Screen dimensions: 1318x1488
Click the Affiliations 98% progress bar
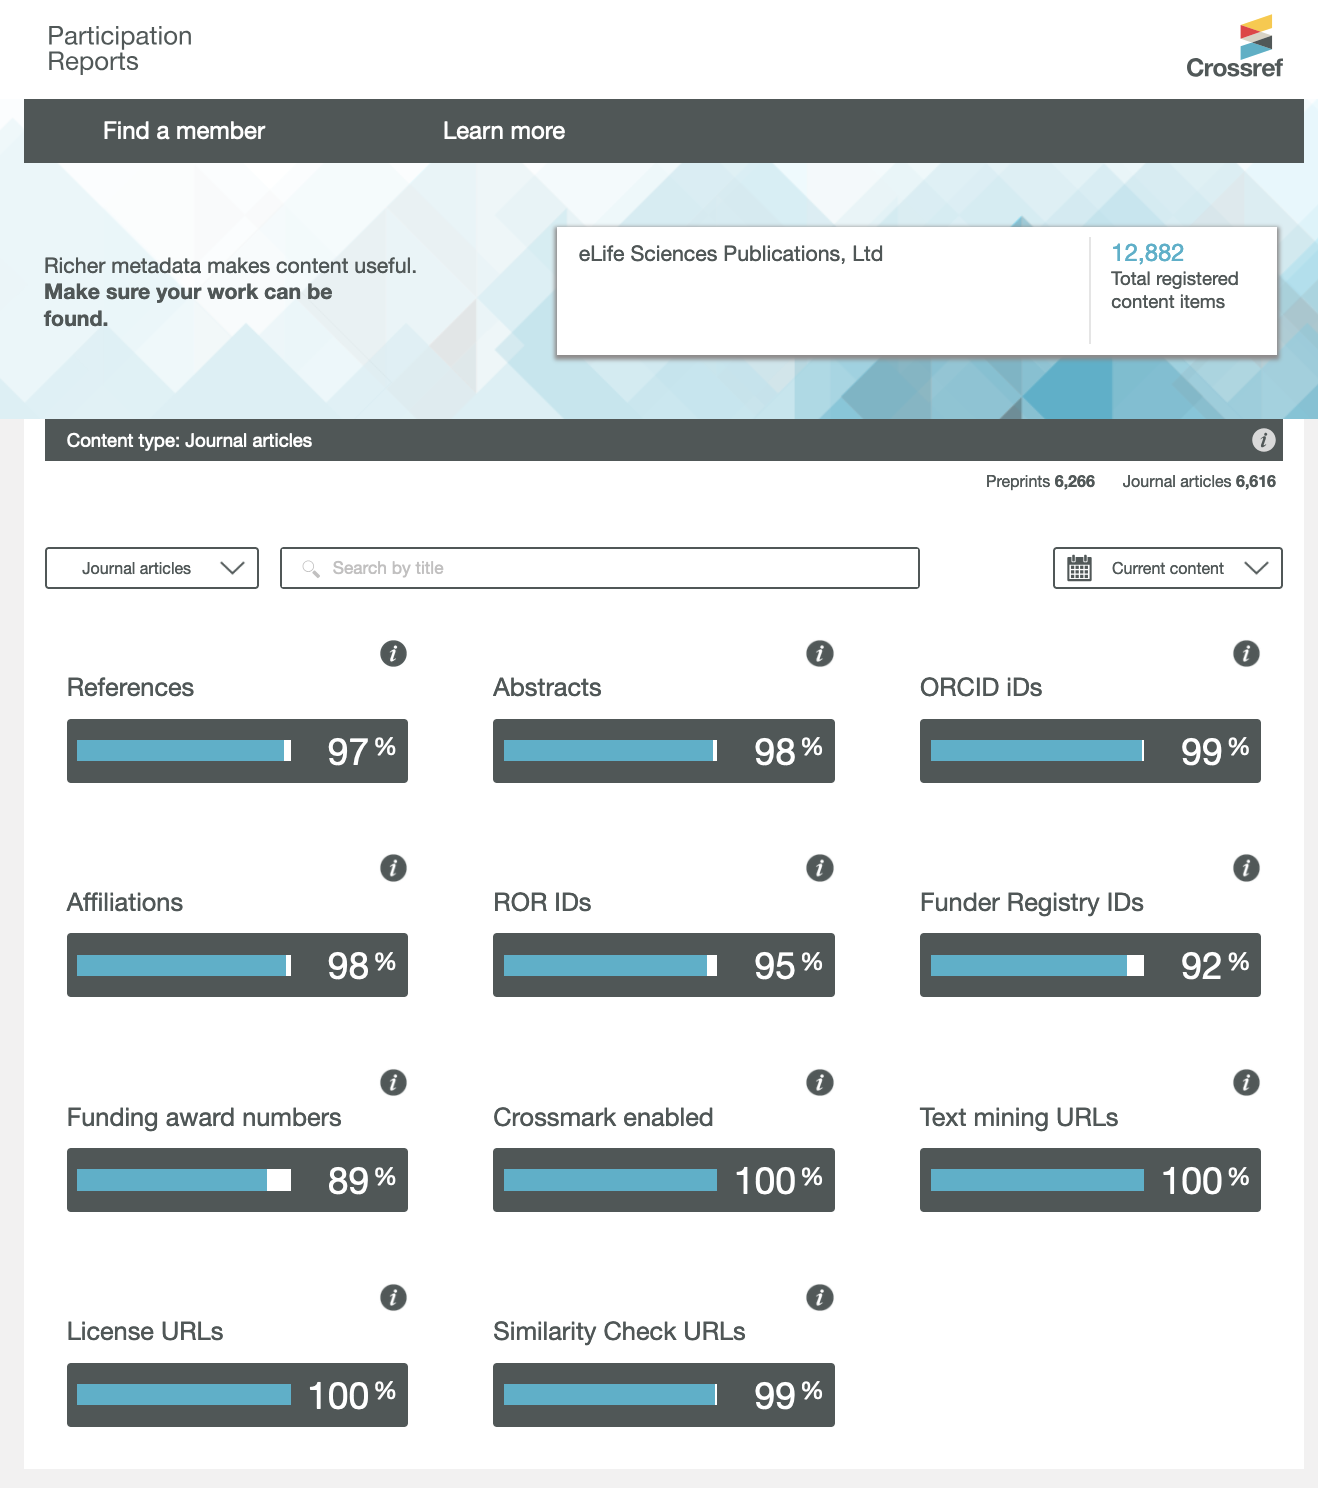click(x=237, y=965)
